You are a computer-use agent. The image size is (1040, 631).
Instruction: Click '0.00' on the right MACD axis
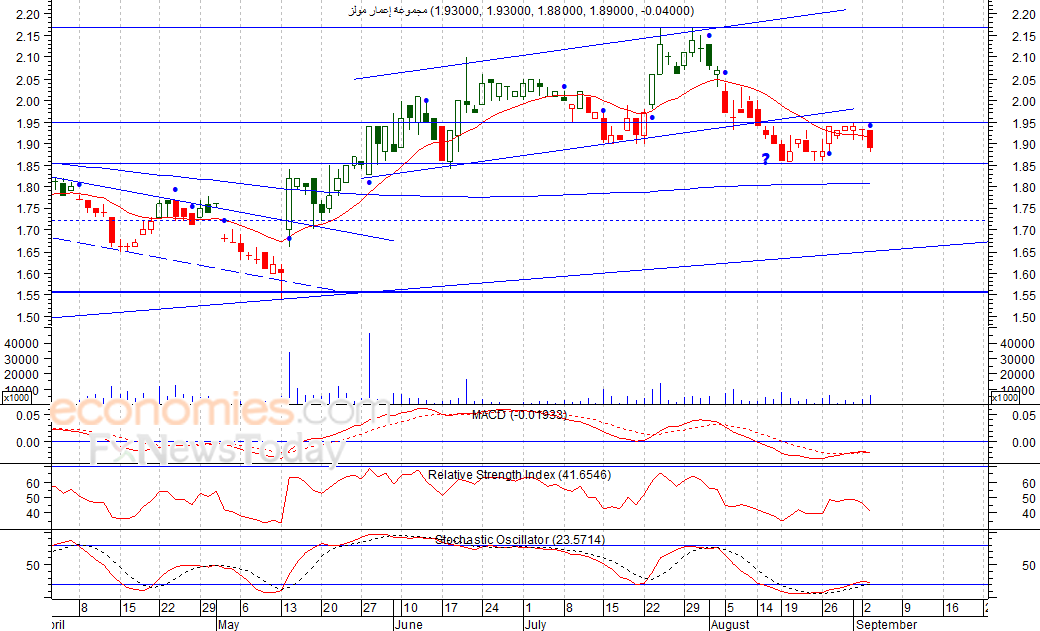coord(1024,442)
